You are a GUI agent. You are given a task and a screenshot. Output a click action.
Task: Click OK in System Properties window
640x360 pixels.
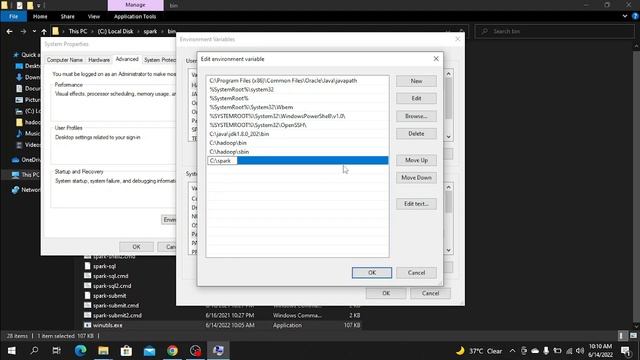coord(136,247)
